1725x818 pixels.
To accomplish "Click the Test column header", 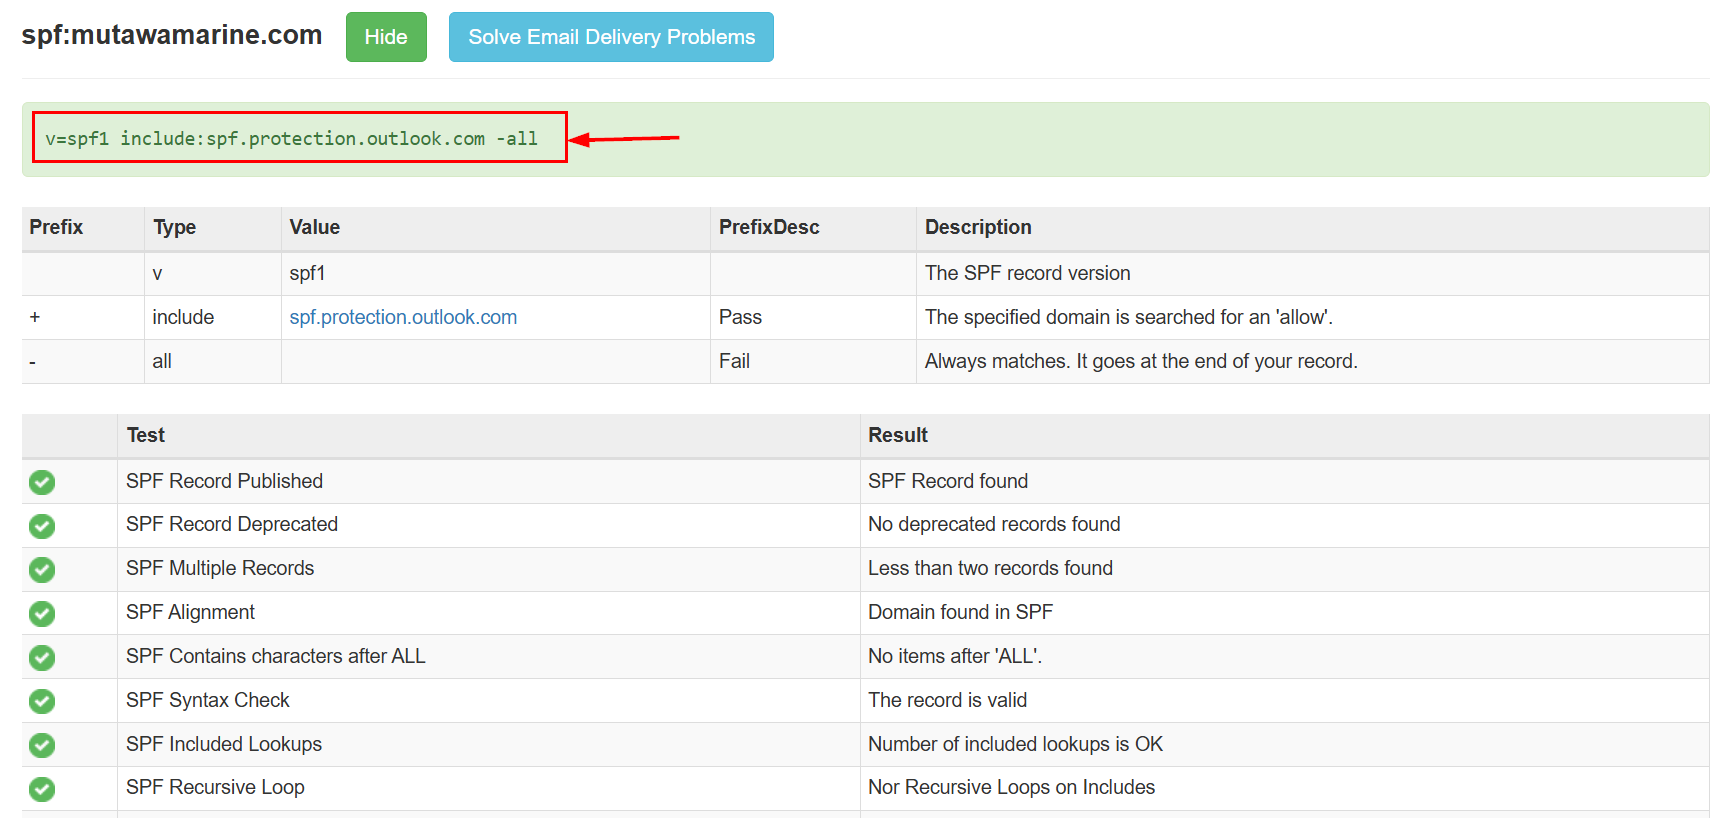I will (x=146, y=435).
